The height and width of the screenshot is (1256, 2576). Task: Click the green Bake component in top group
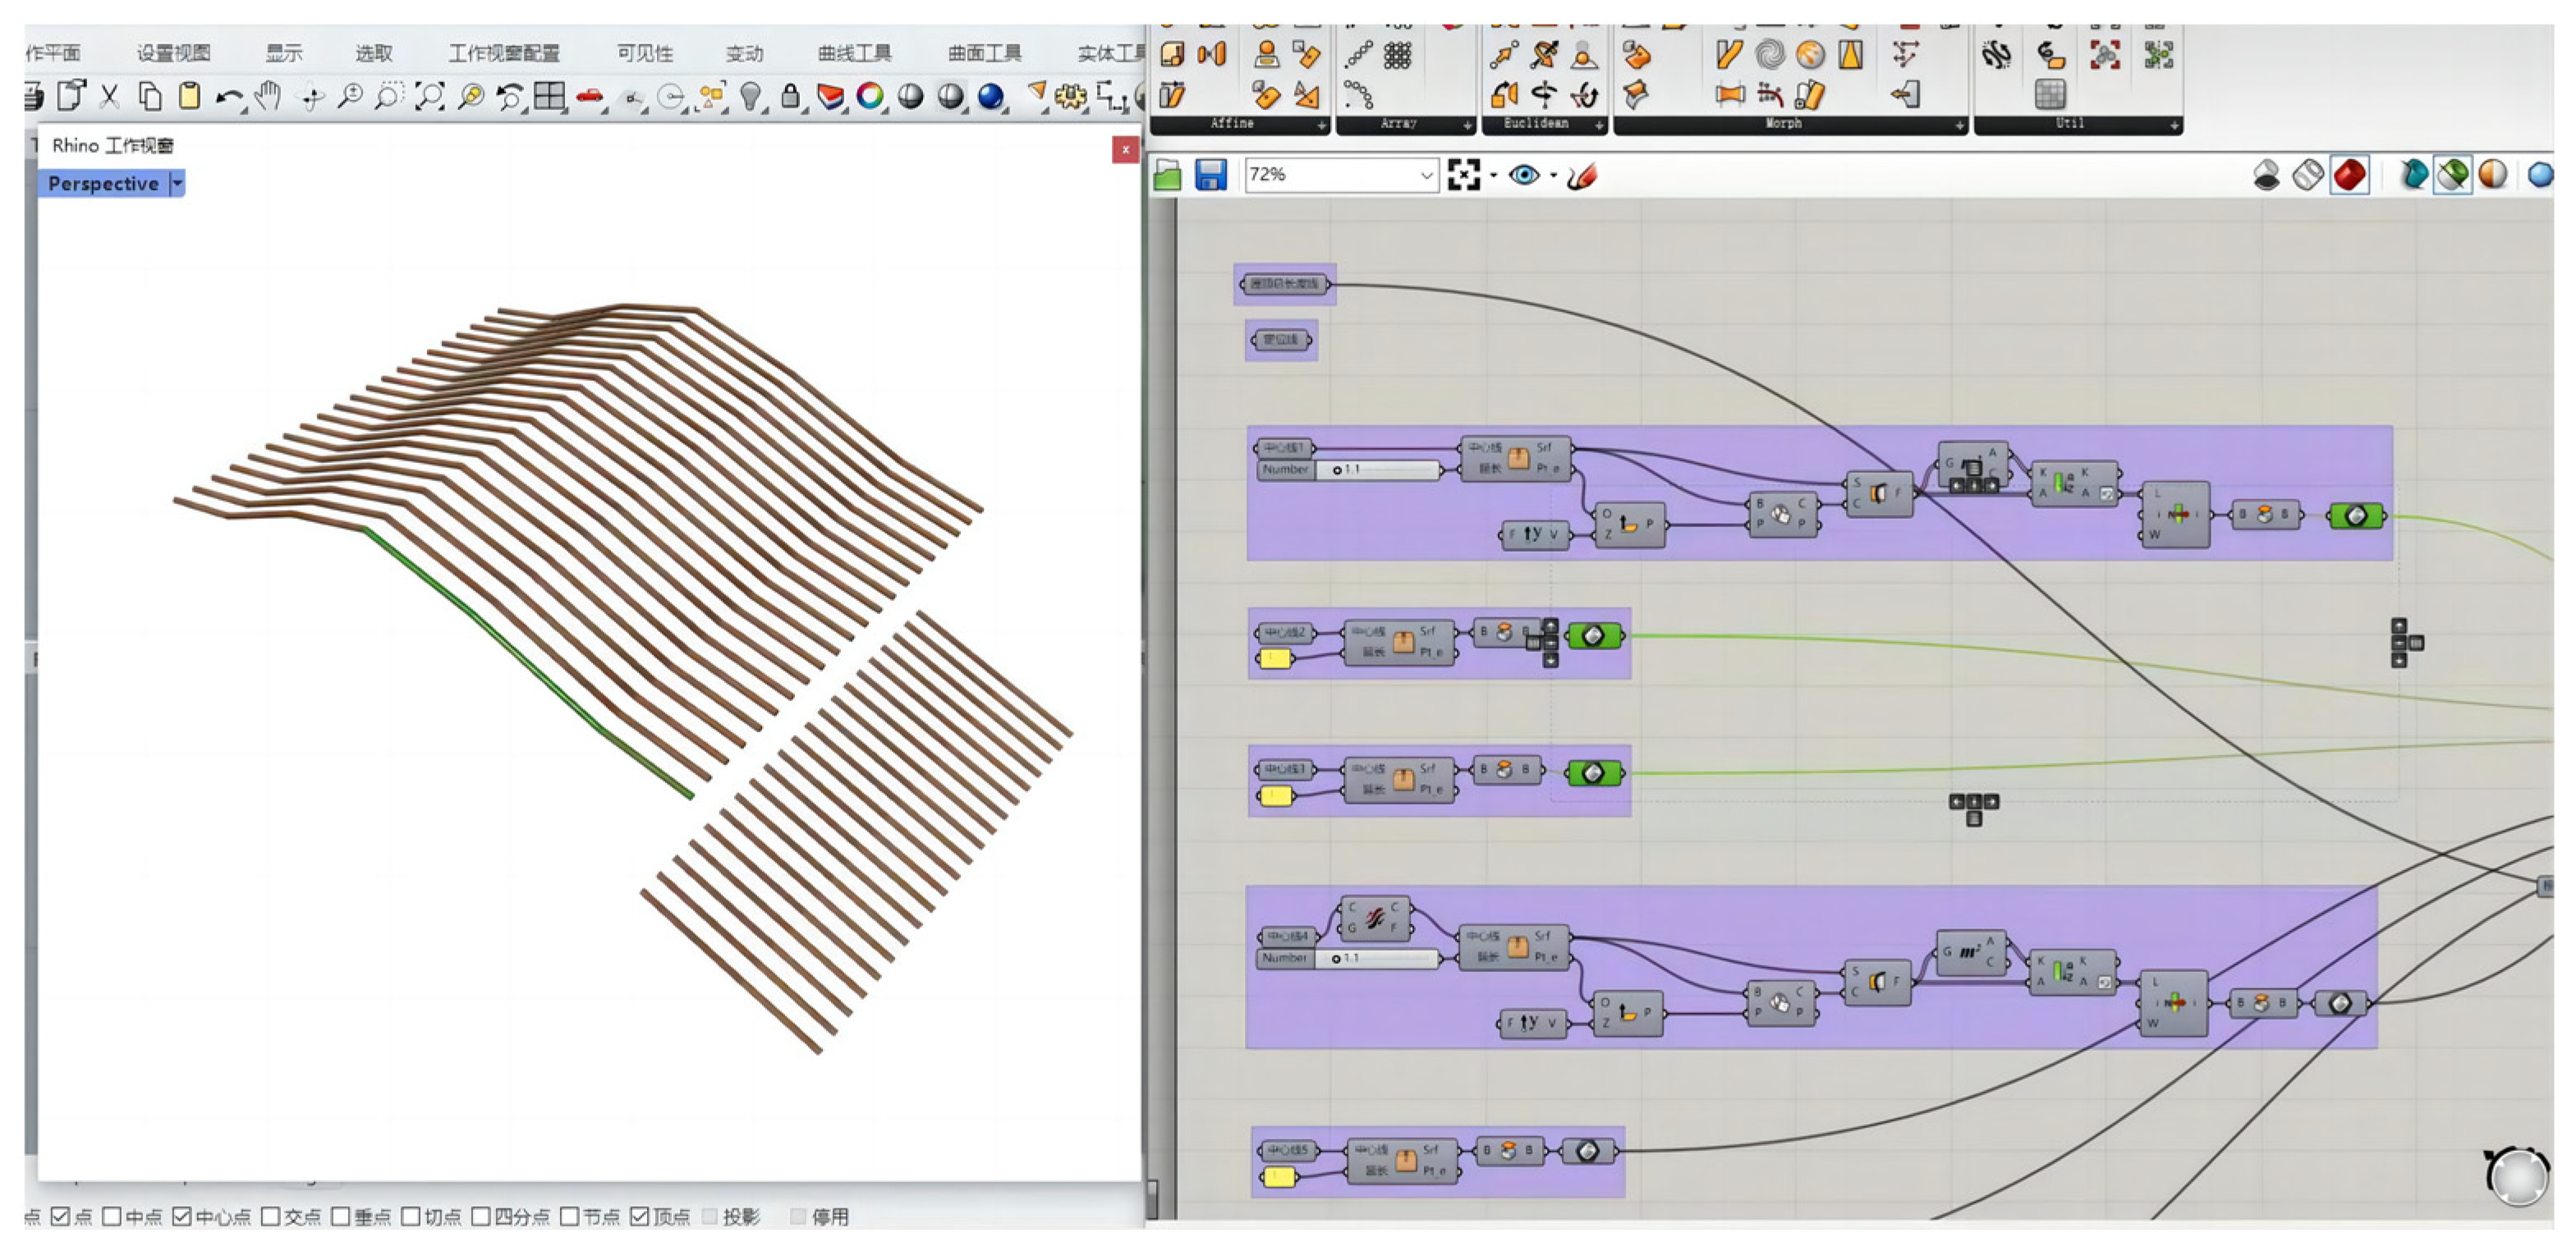pyautogui.click(x=2356, y=516)
